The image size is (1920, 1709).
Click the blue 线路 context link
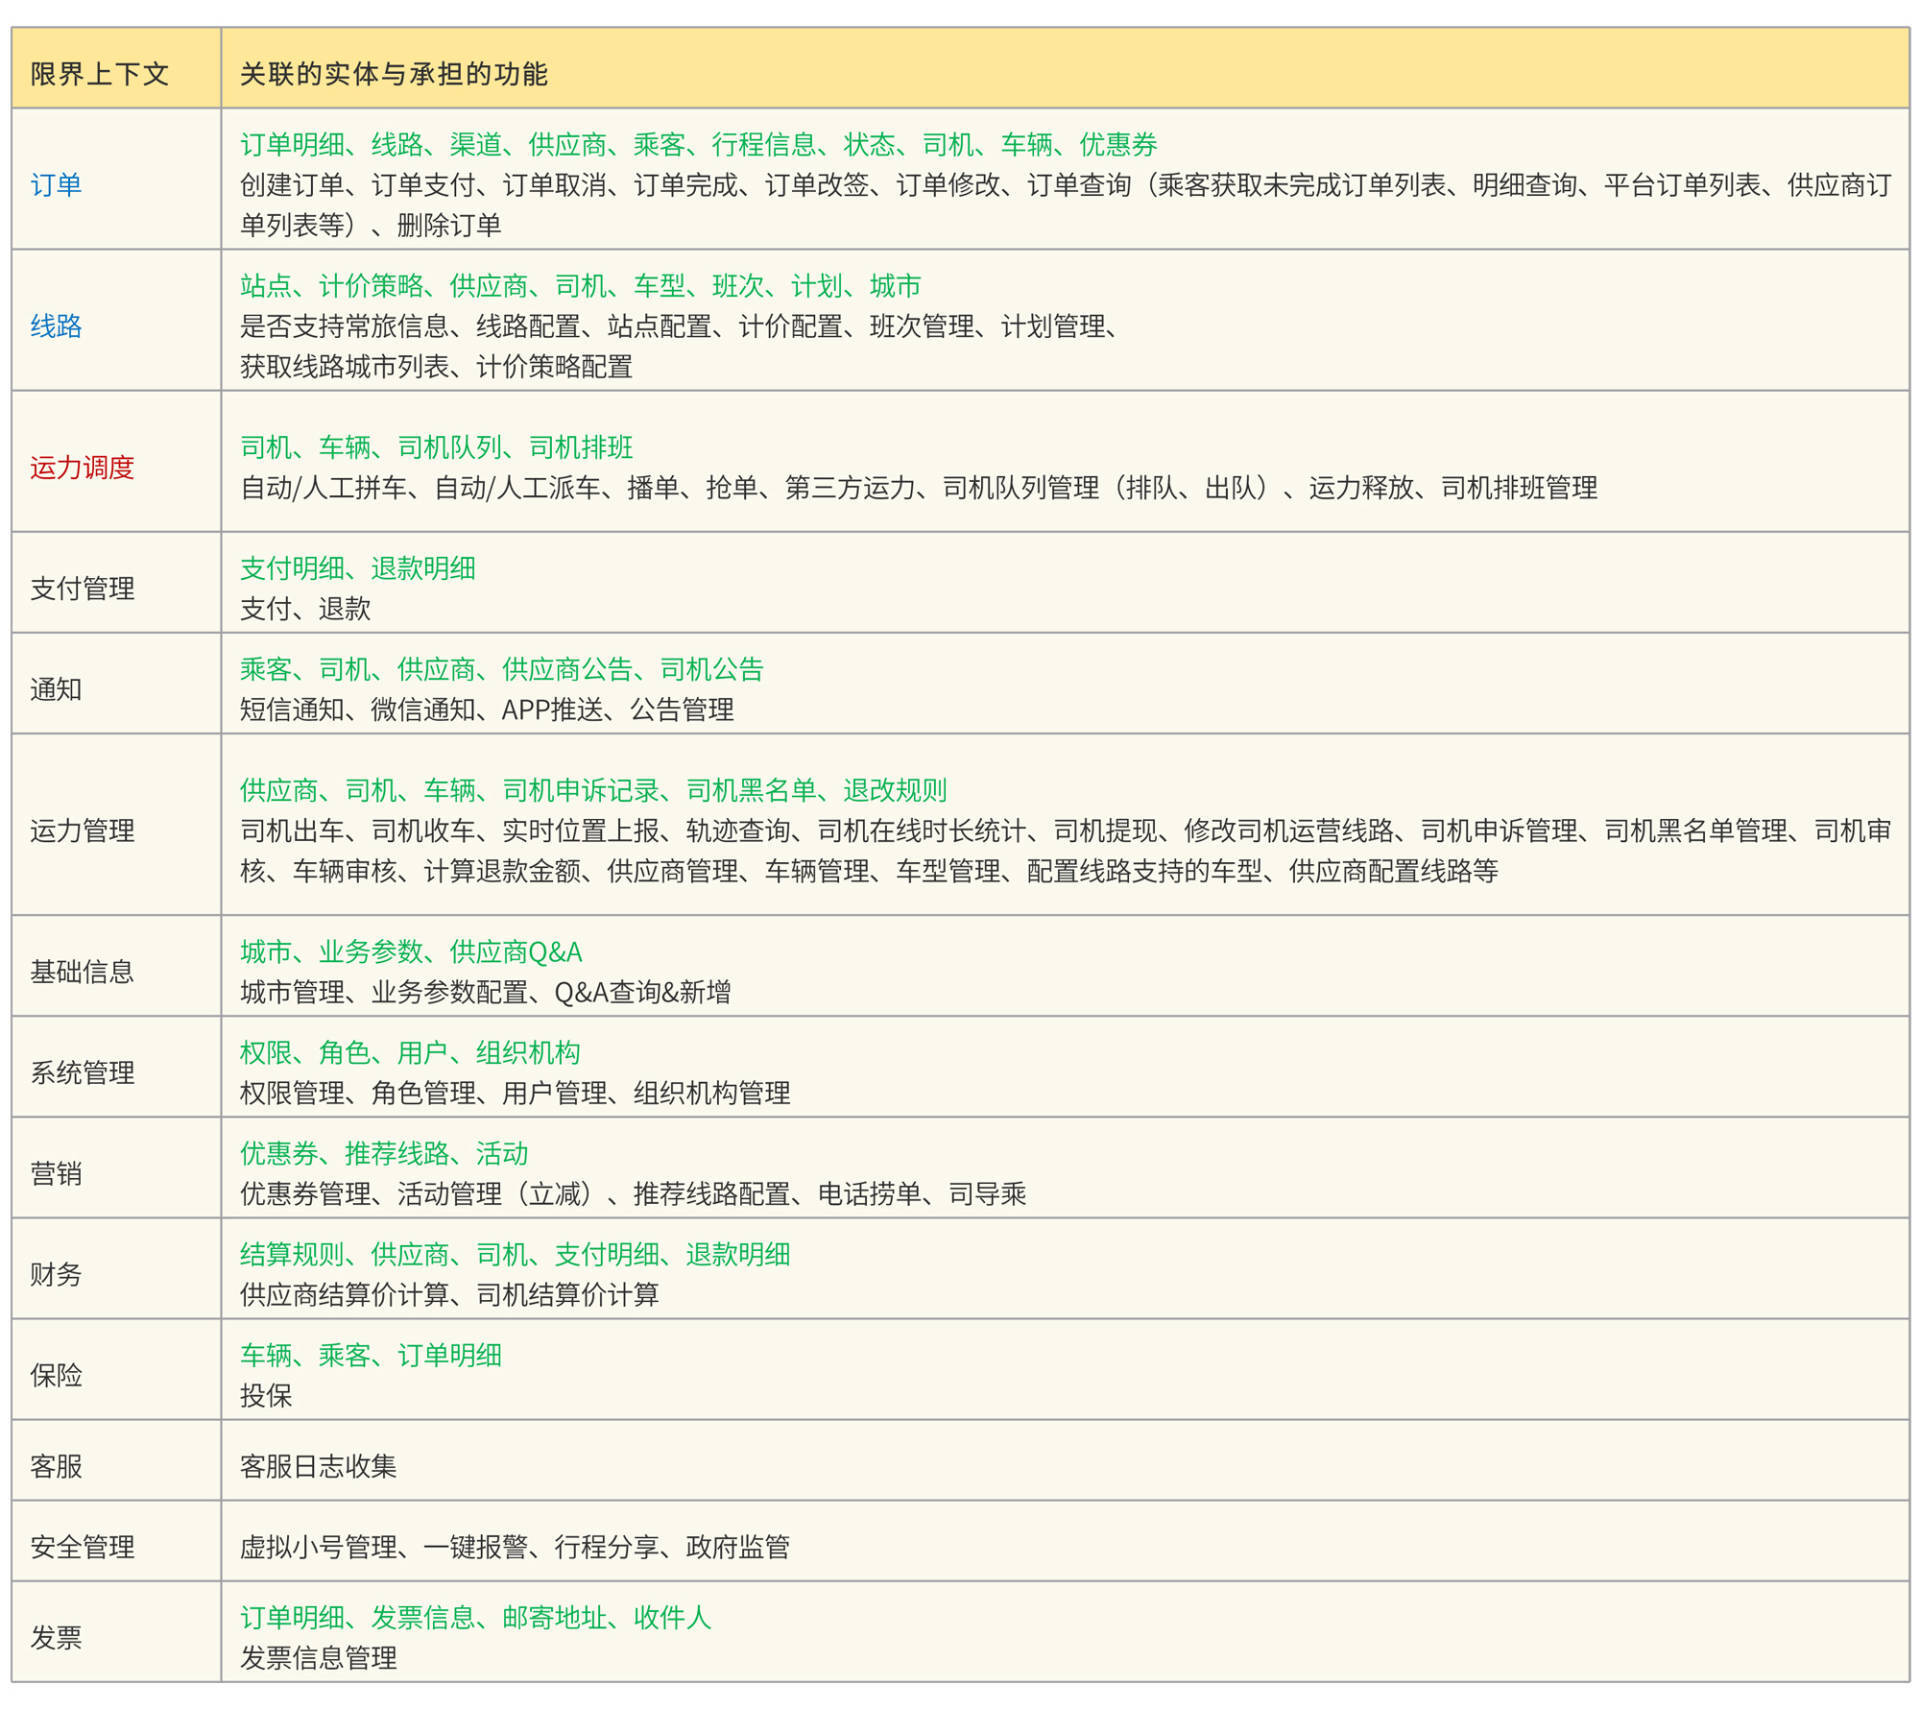pyautogui.click(x=56, y=326)
